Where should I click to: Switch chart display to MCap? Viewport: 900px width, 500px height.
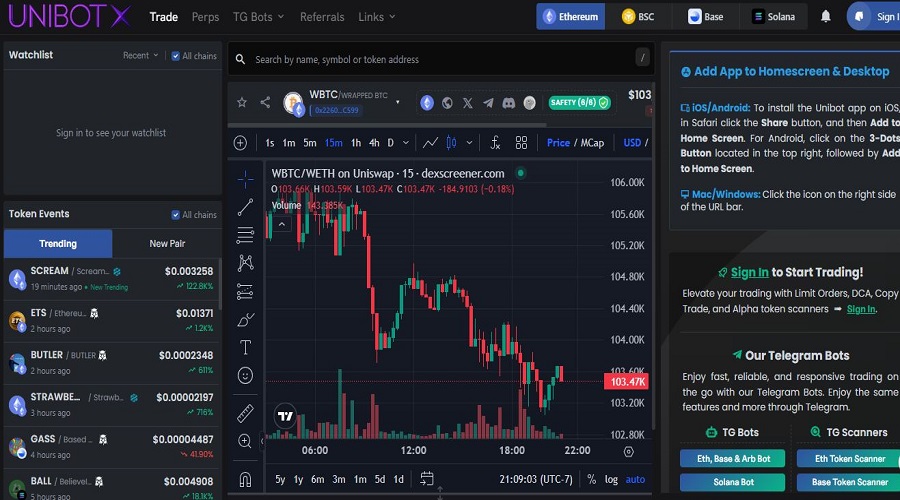point(592,142)
